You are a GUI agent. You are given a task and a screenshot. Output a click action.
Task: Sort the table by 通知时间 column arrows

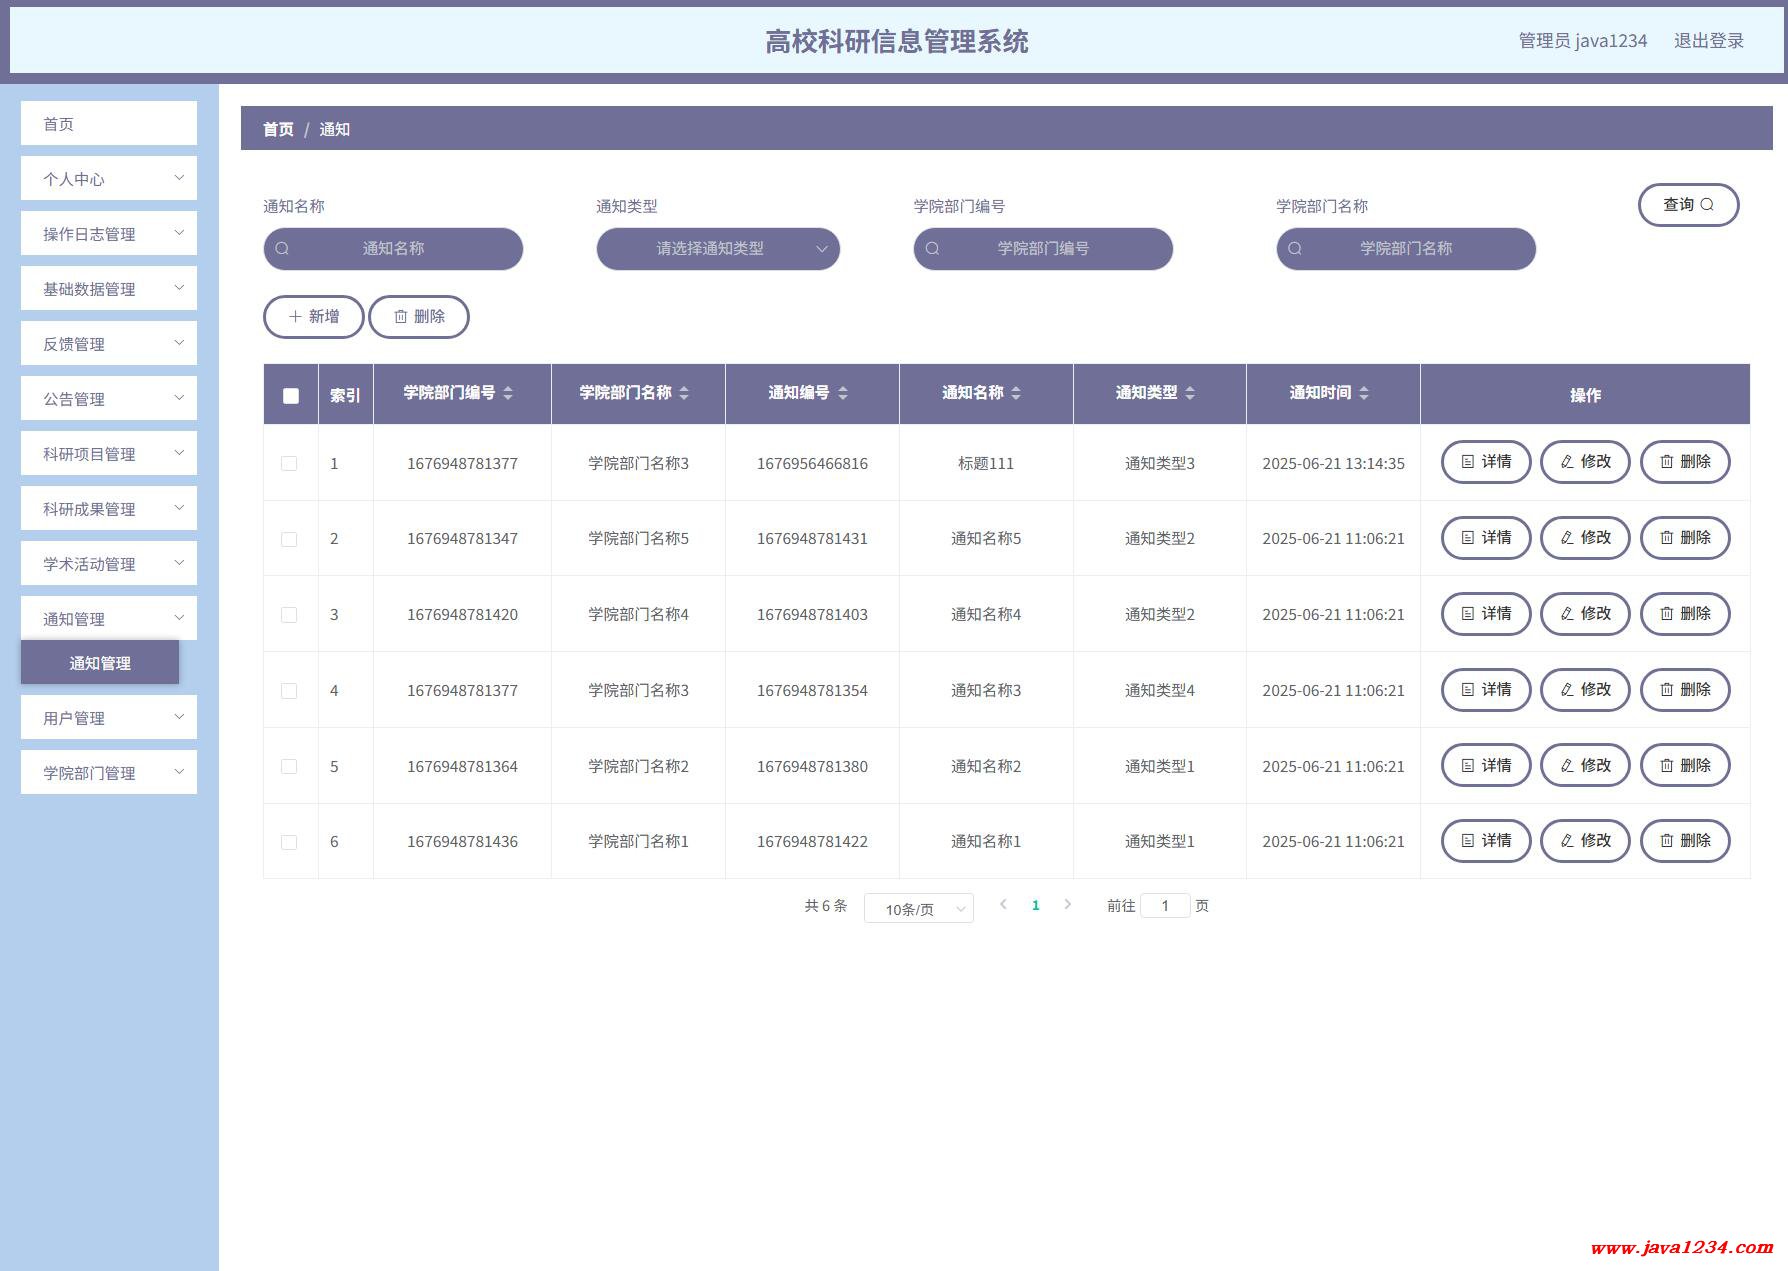[x=1364, y=393]
